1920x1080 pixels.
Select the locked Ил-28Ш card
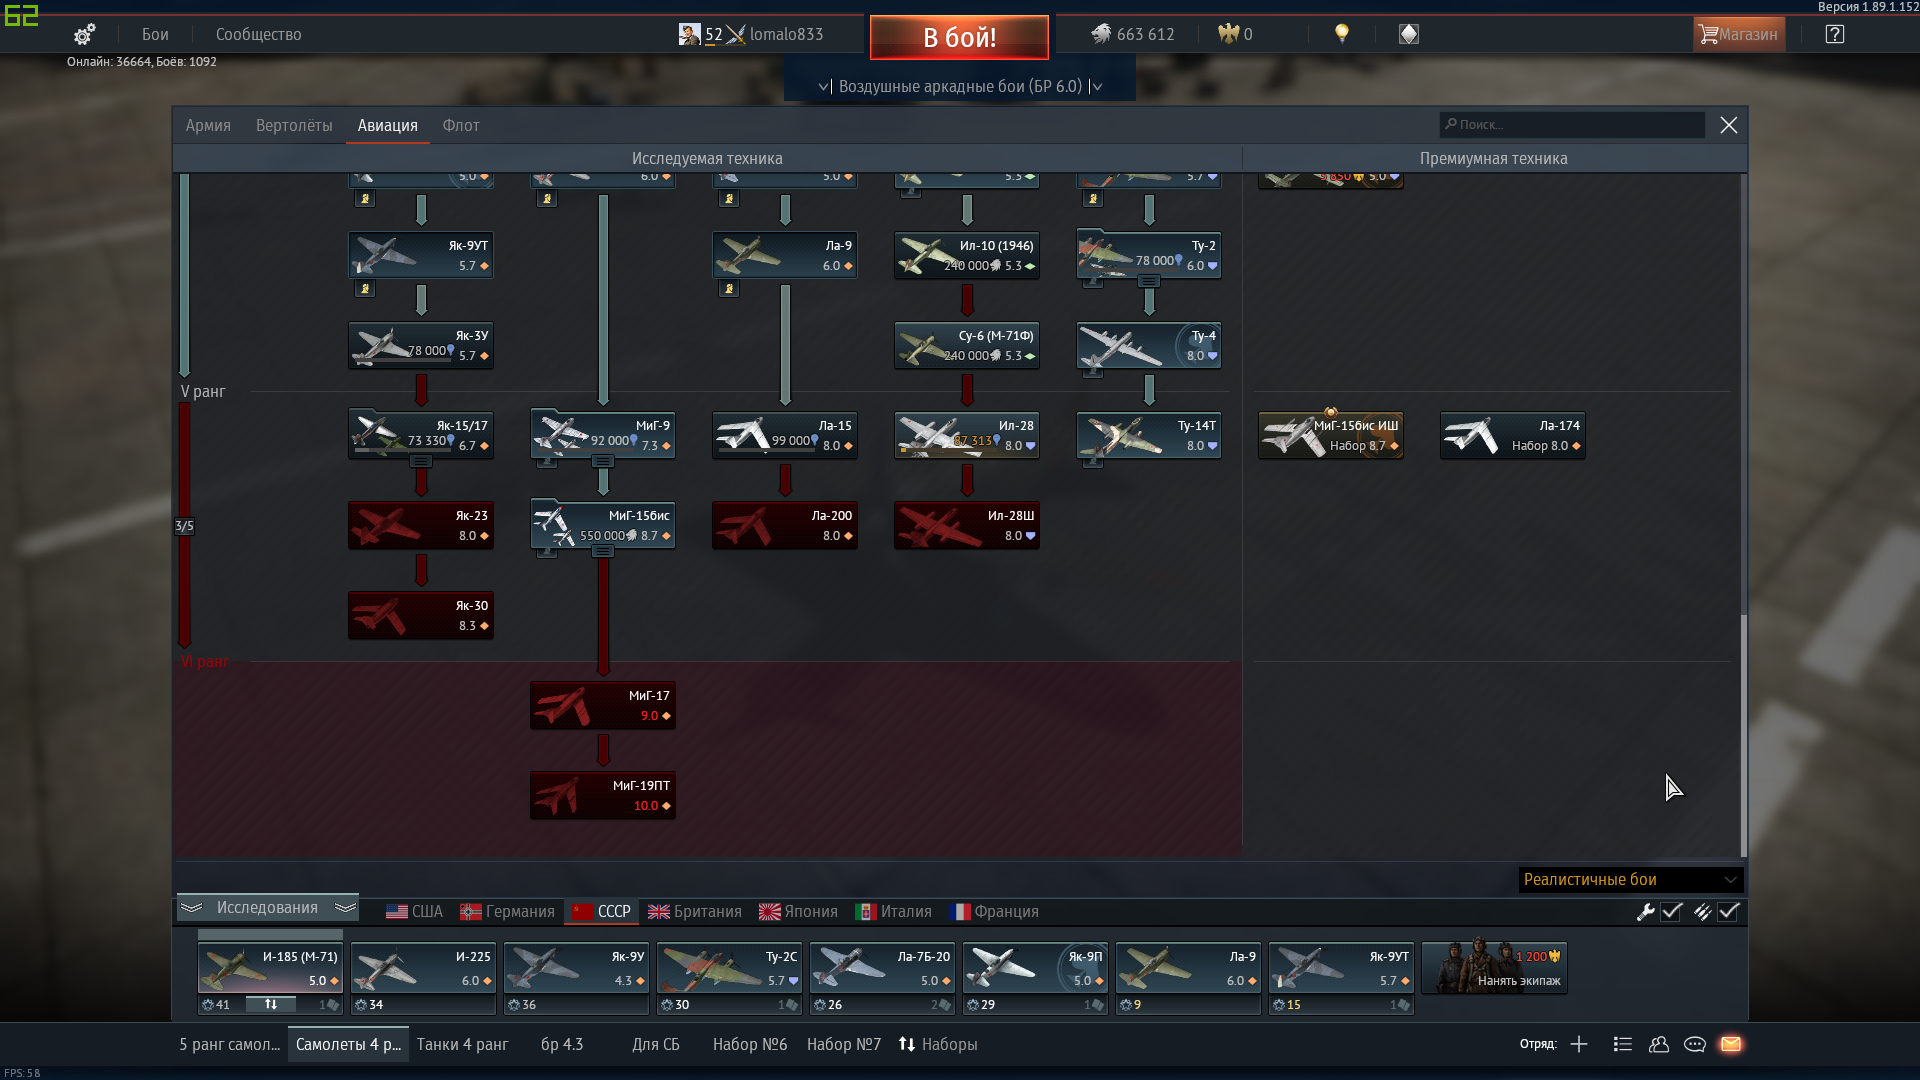(x=967, y=525)
